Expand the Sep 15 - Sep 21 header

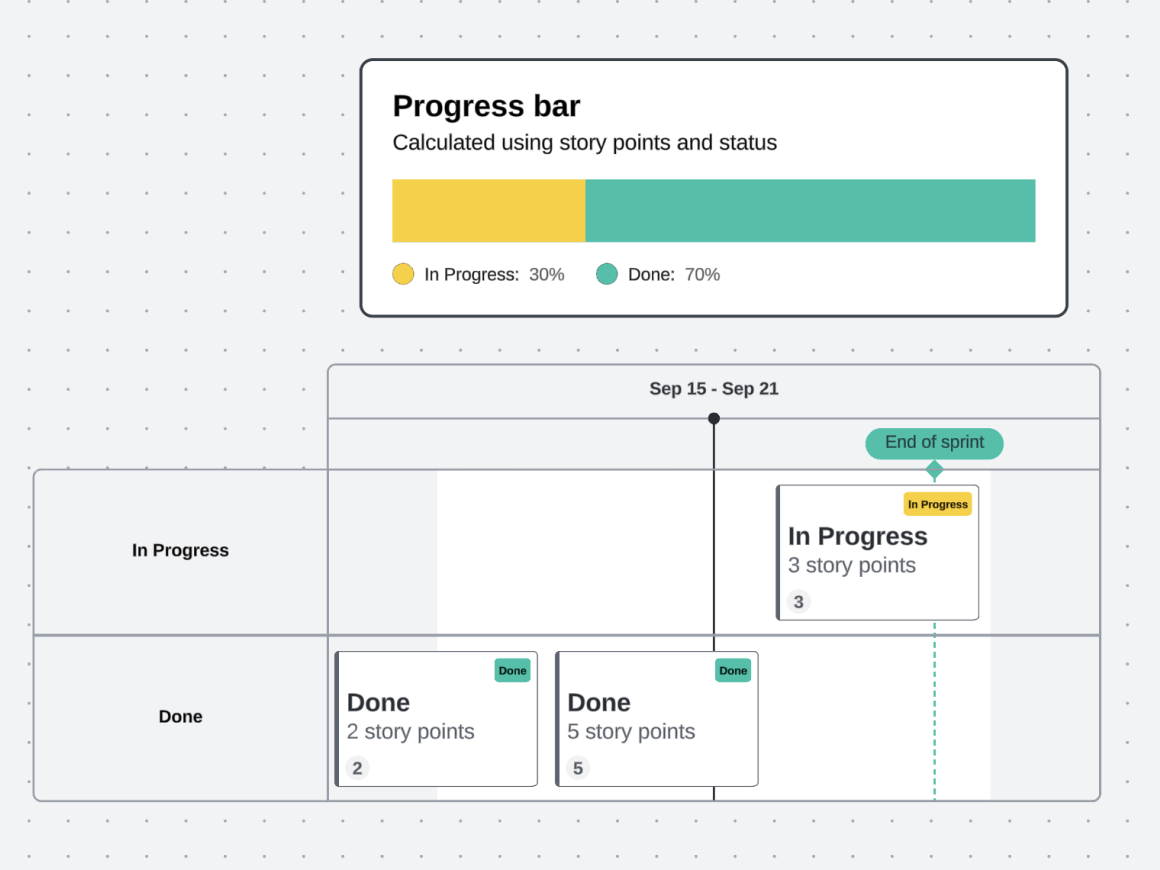714,389
